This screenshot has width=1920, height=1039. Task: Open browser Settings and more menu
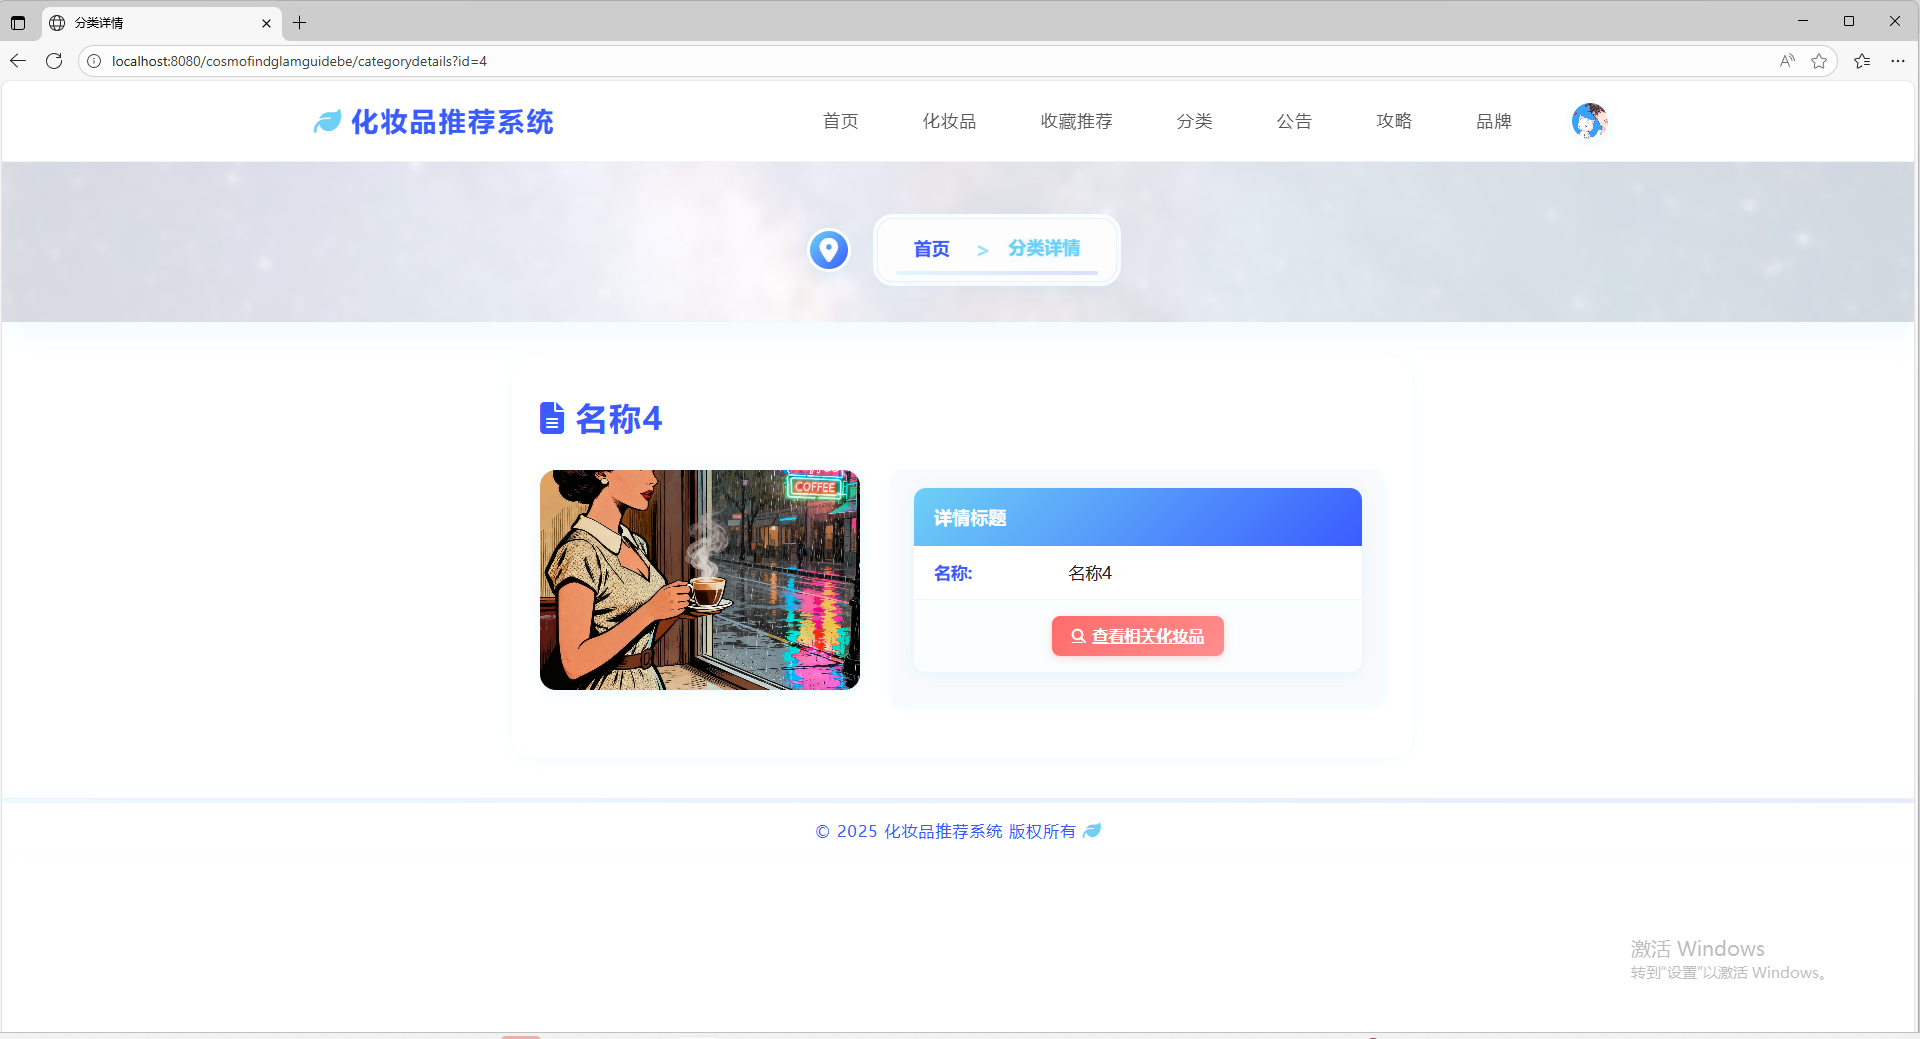(x=1898, y=61)
